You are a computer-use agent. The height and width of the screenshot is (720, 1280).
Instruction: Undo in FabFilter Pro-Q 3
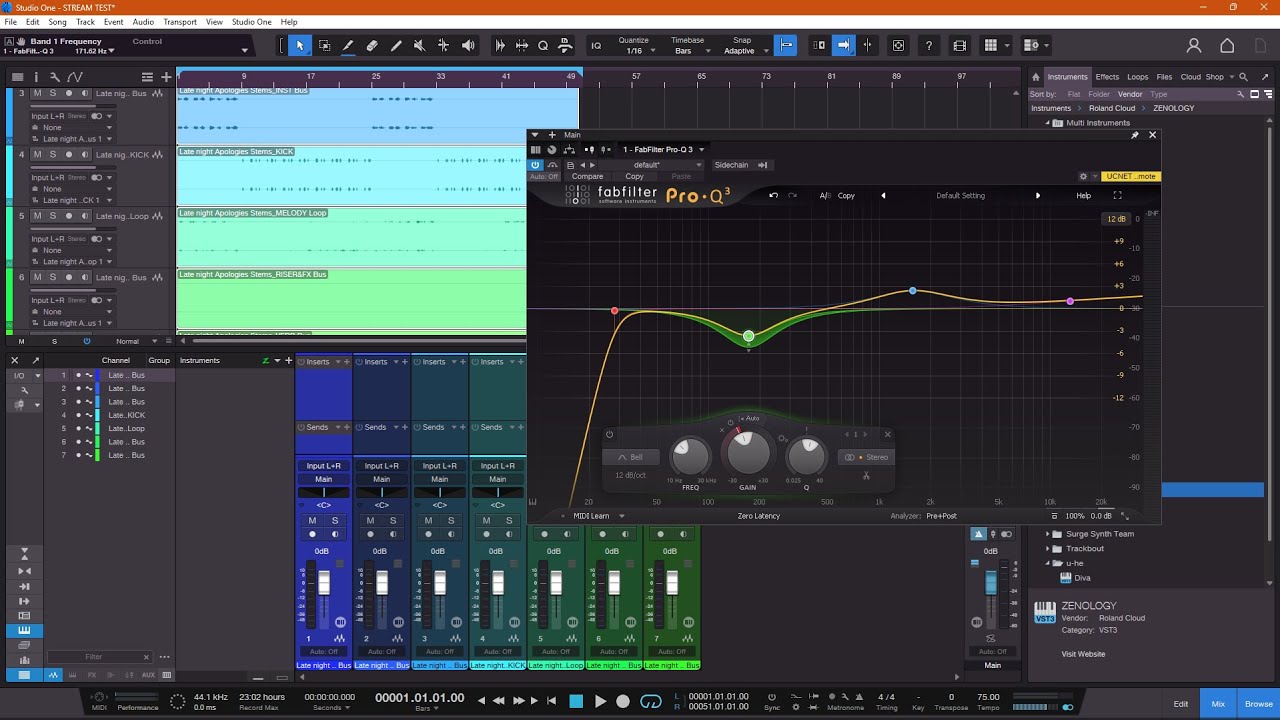773,195
